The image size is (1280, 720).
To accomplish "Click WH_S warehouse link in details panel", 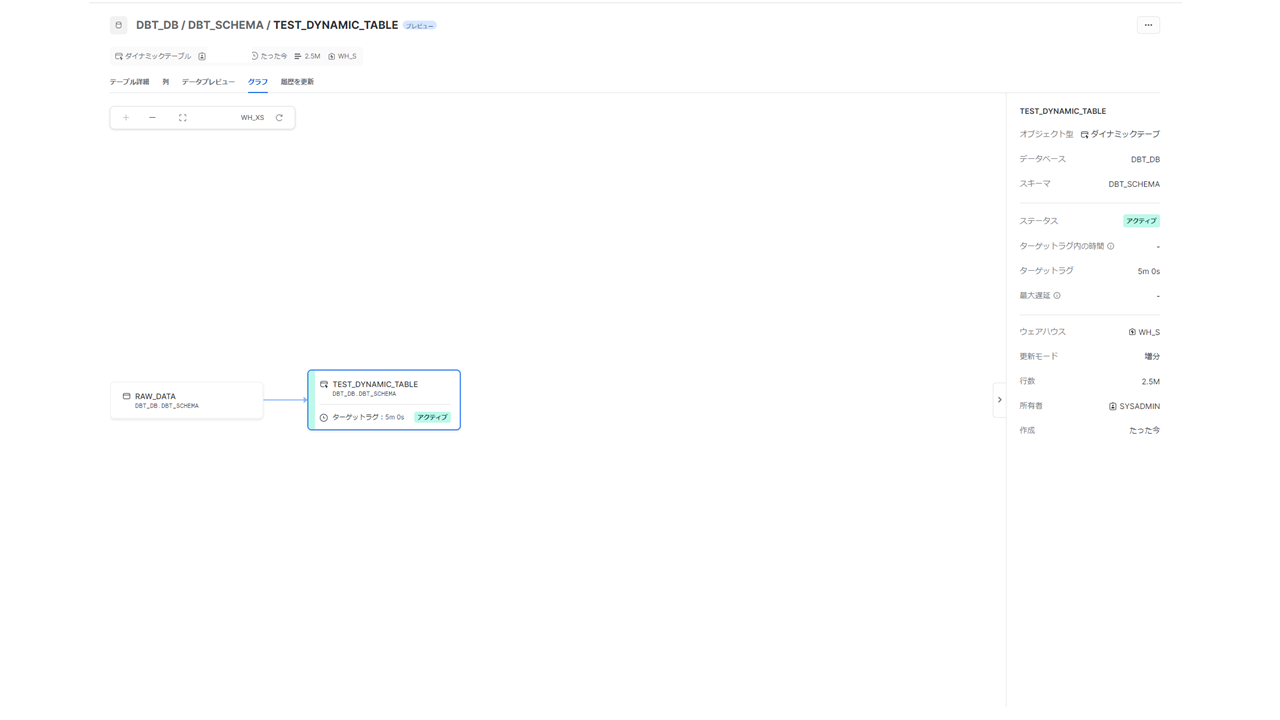I will click(1144, 332).
